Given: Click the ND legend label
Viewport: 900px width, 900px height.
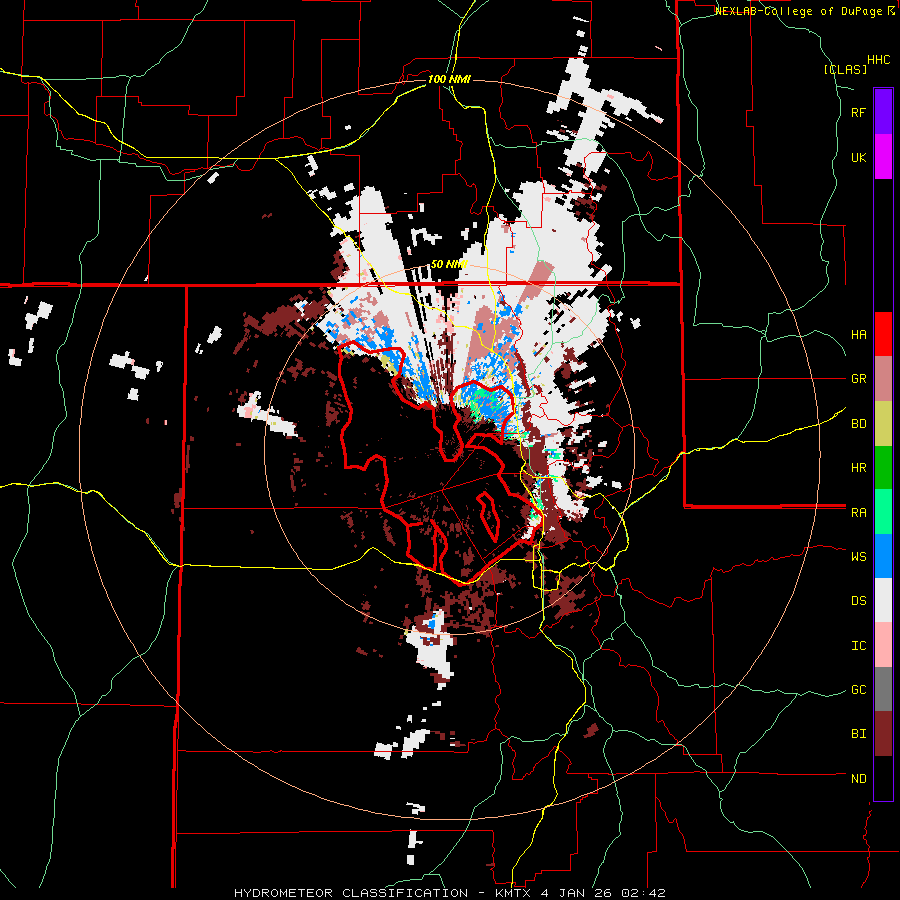Looking at the screenshot, I should pyautogui.click(x=858, y=779).
